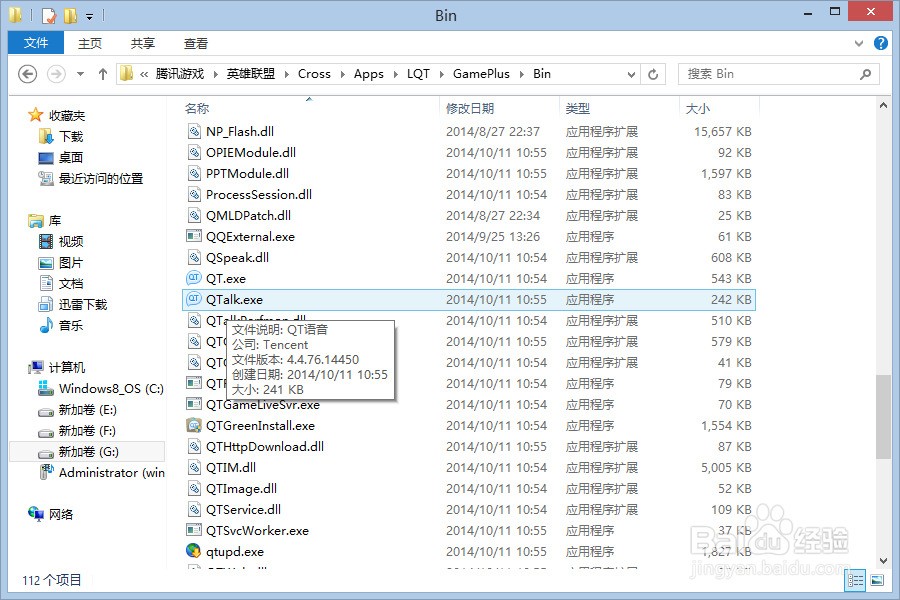This screenshot has height=600, width=900.
Task: Select 网络 in navigation pane
Action: pos(61,514)
